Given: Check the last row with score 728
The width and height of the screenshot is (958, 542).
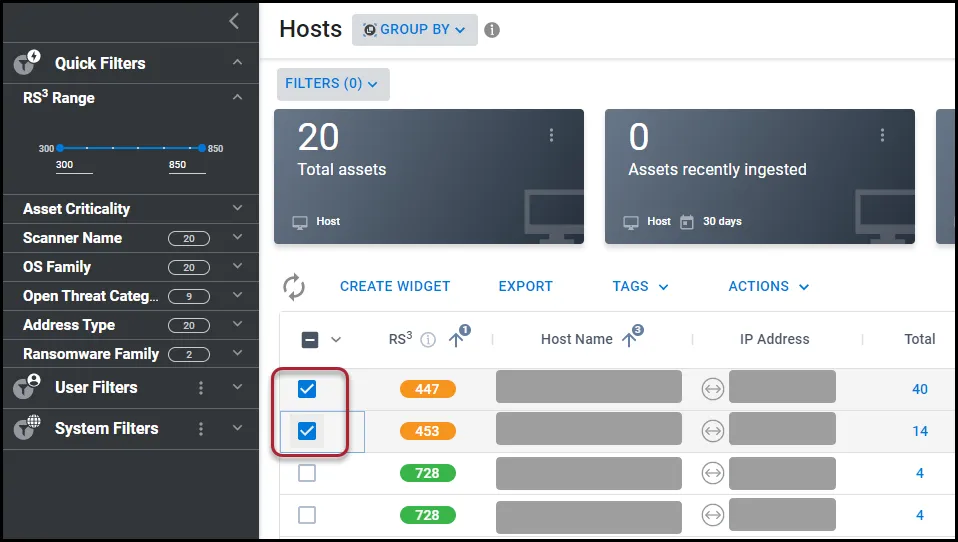Looking at the screenshot, I should pyautogui.click(x=307, y=515).
